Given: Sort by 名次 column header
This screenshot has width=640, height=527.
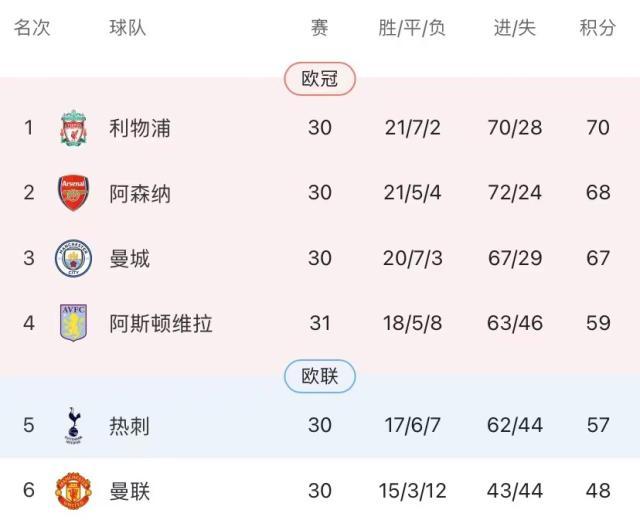Looking at the screenshot, I should tap(31, 28).
